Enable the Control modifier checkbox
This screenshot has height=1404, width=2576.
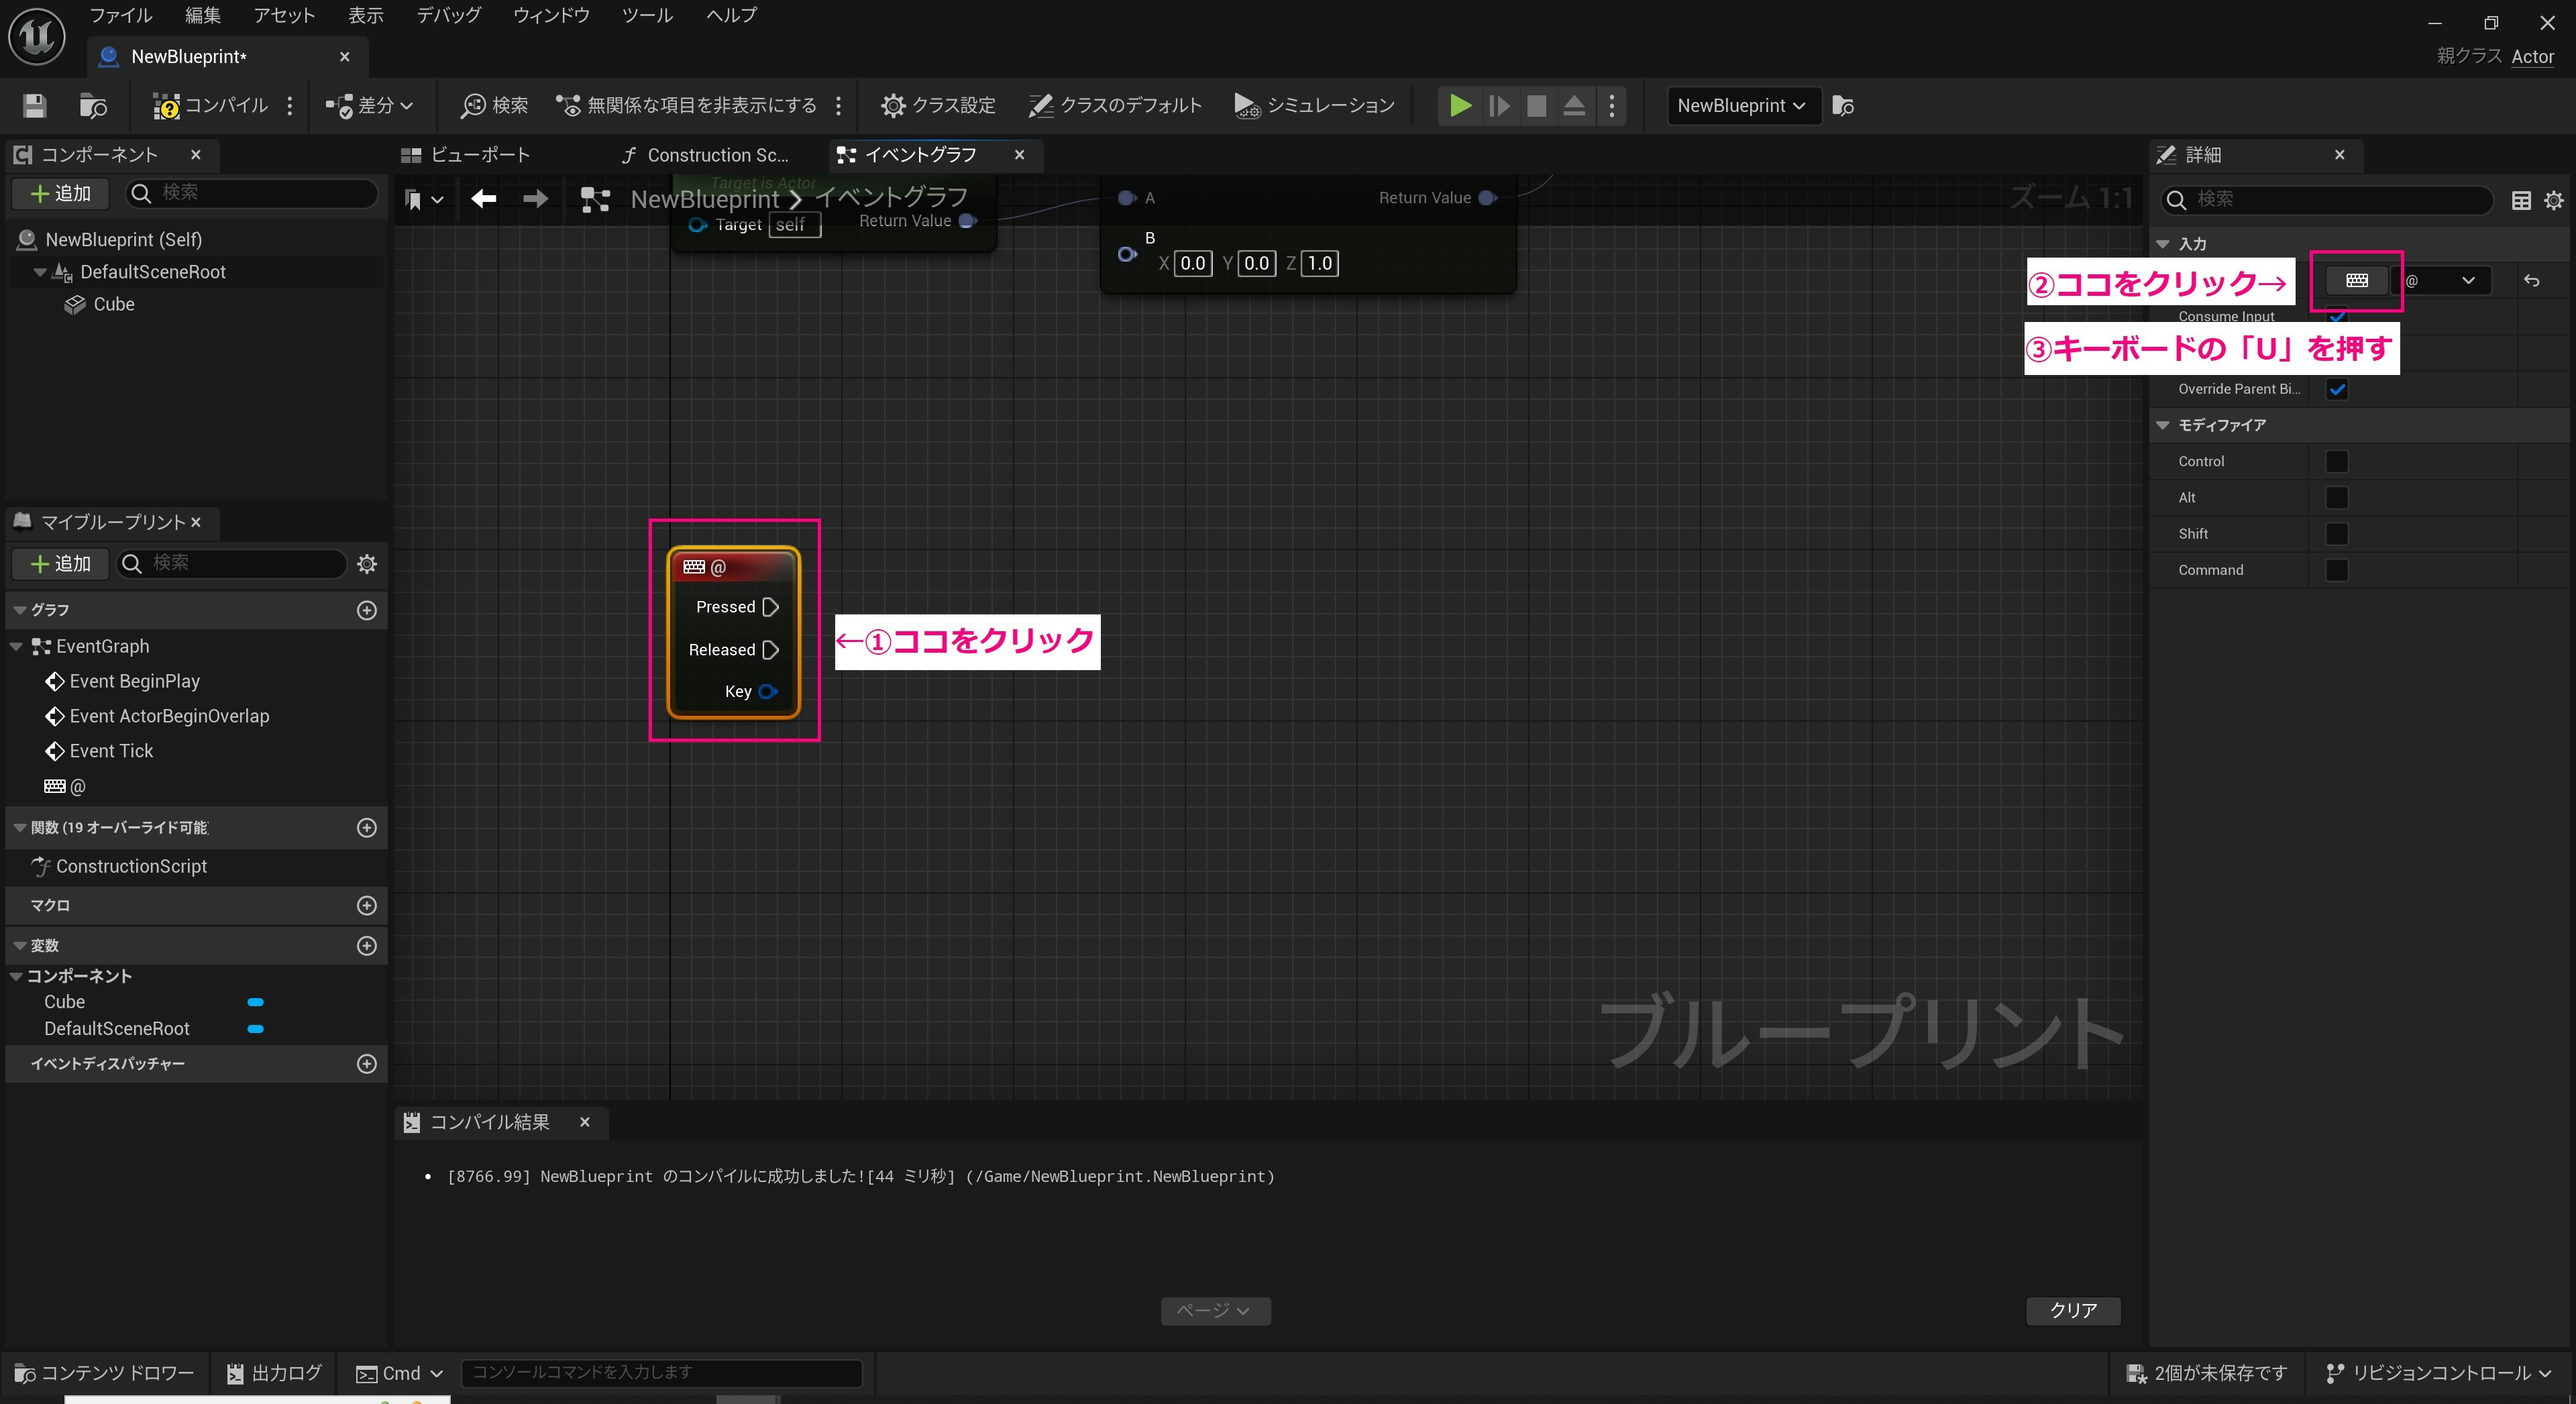[x=2336, y=461]
